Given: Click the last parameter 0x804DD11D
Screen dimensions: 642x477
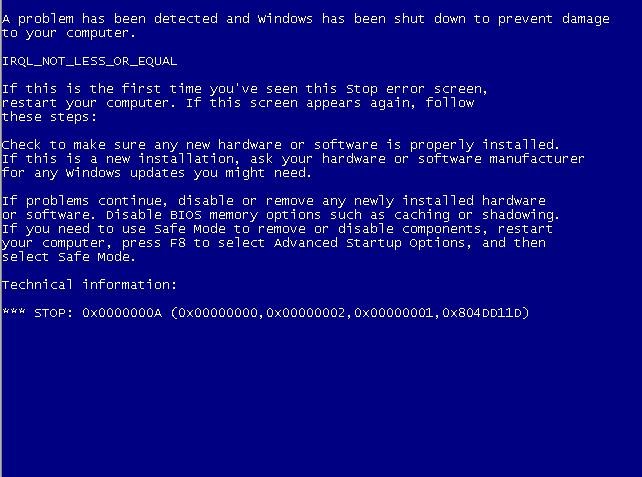Looking at the screenshot, I should tap(482, 313).
